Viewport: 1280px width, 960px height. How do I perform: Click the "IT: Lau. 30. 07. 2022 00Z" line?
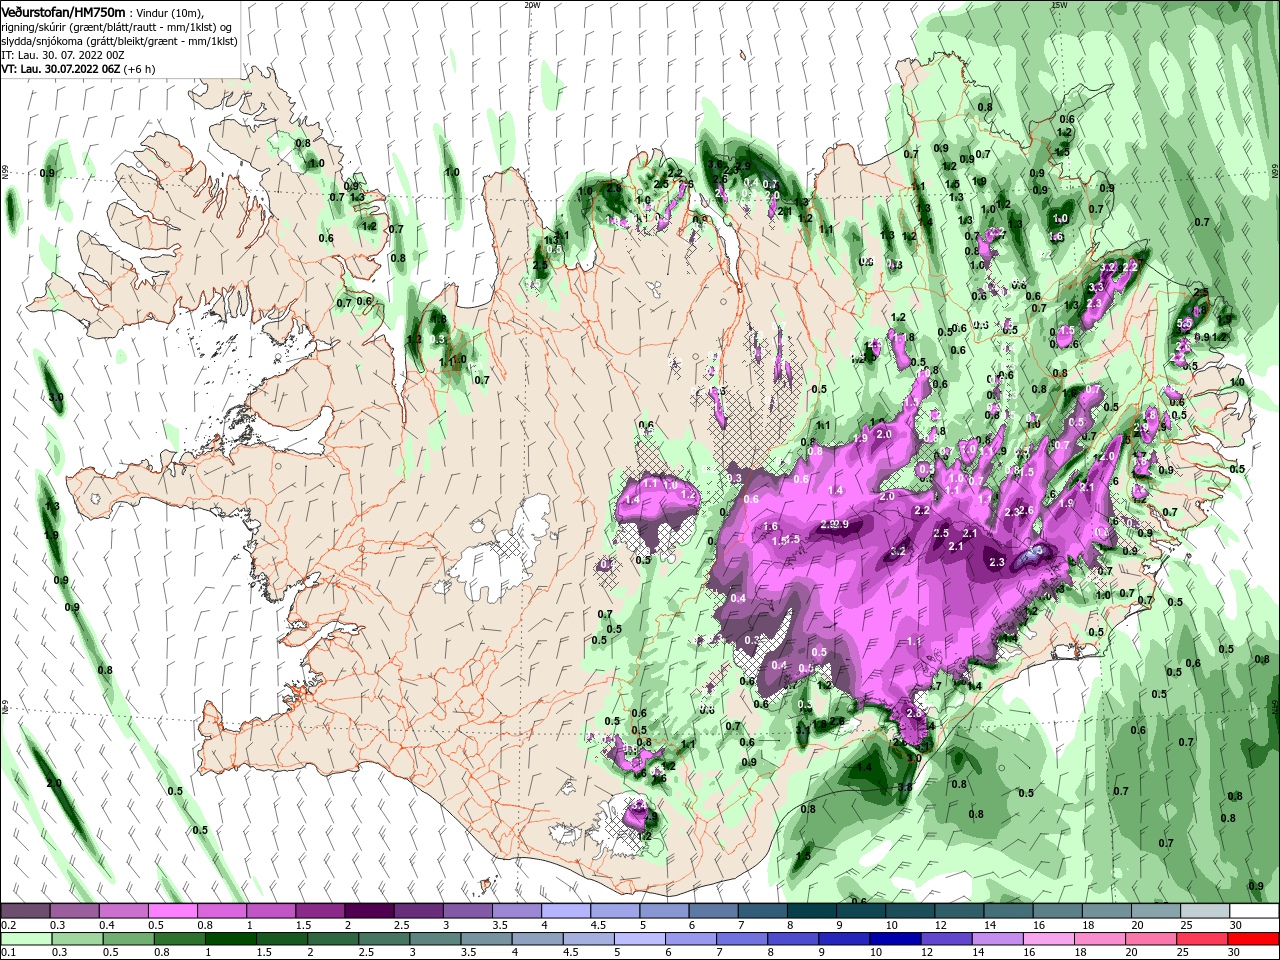(62, 55)
